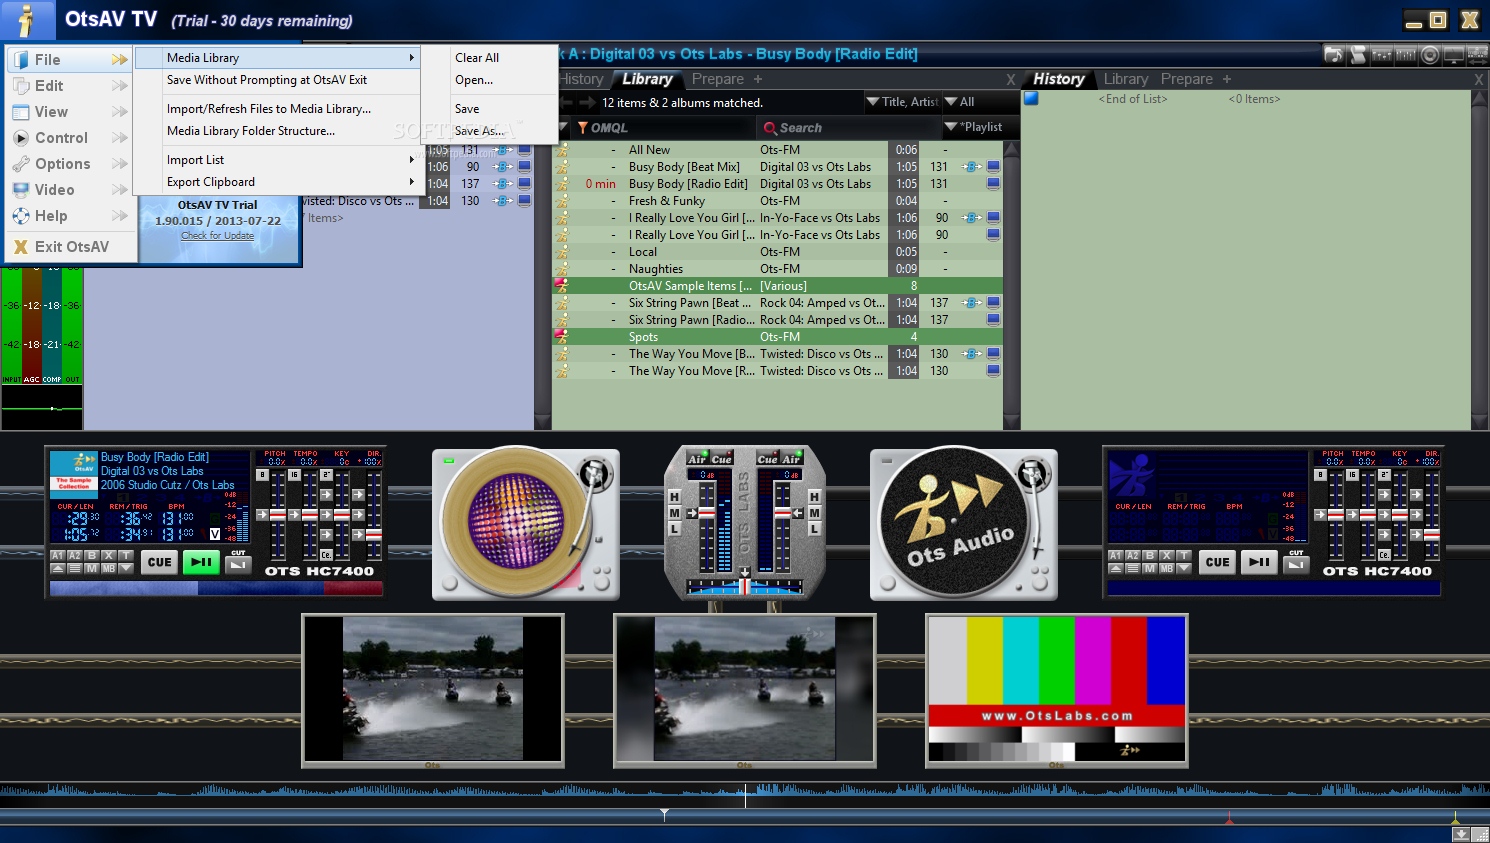This screenshot has width=1490, height=843.
Task: Toggle the left channel L button on the mixer
Action: pos(674,529)
